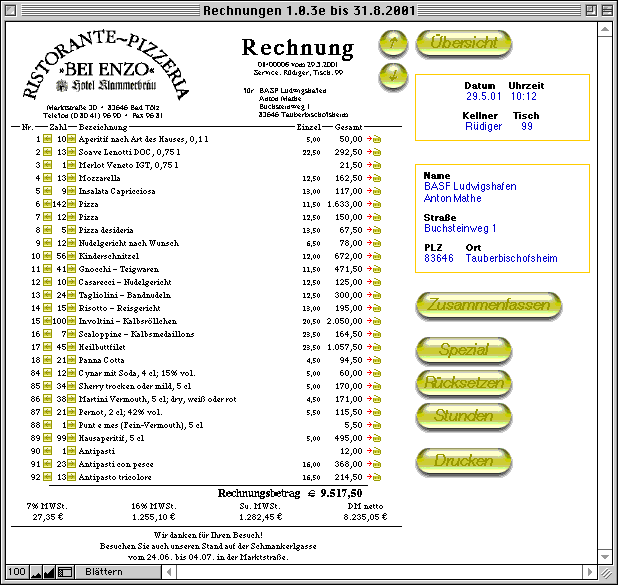This screenshot has width=618, height=585.
Task: Click left arrow icon beside quantity on Mozzarella row
Action: [x=46, y=178]
